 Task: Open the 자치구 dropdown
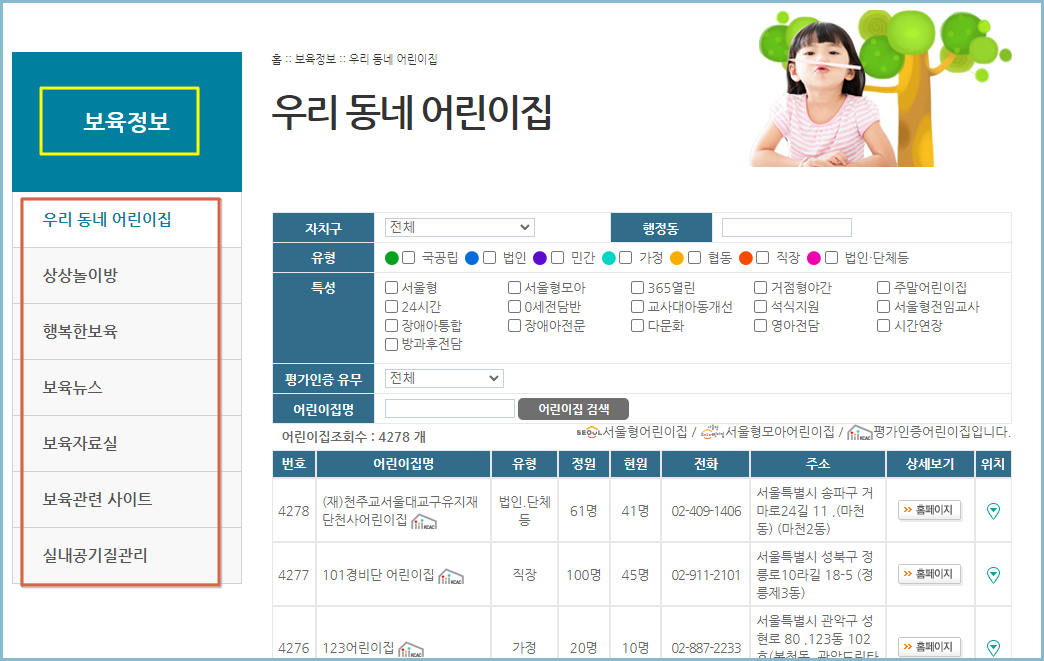pyautogui.click(x=460, y=227)
